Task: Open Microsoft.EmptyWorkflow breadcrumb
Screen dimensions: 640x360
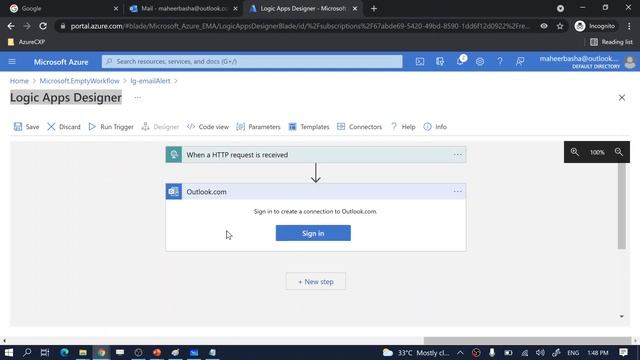Action: (80, 81)
